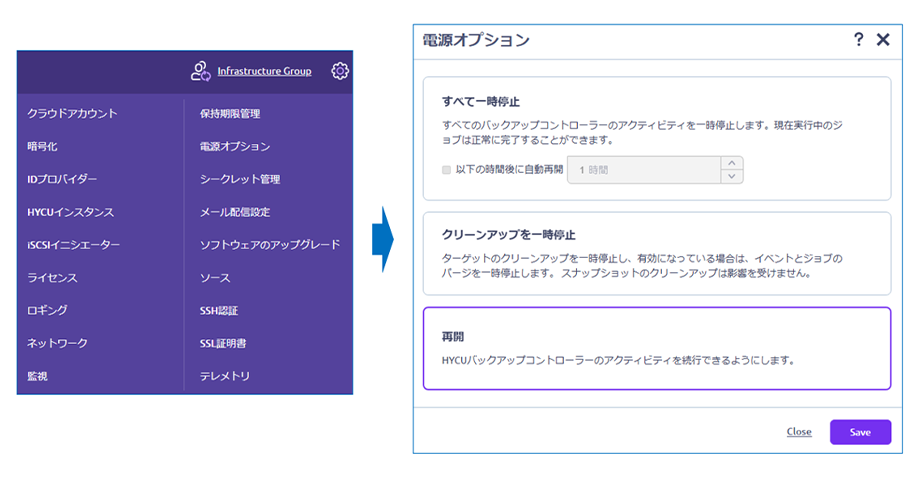Open SSH認証 menu item
The image size is (920, 480).
pos(219,310)
